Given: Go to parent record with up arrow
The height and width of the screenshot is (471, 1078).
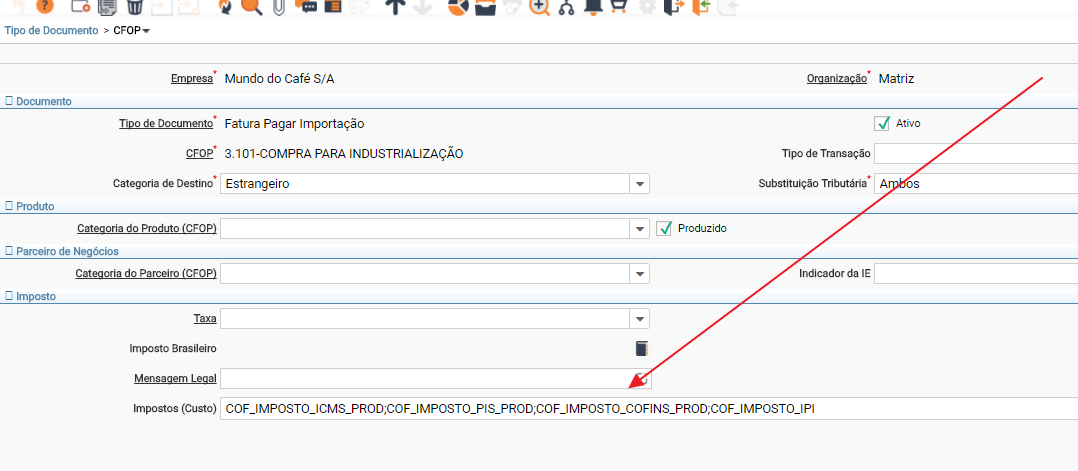Looking at the screenshot, I should click(x=395, y=6).
